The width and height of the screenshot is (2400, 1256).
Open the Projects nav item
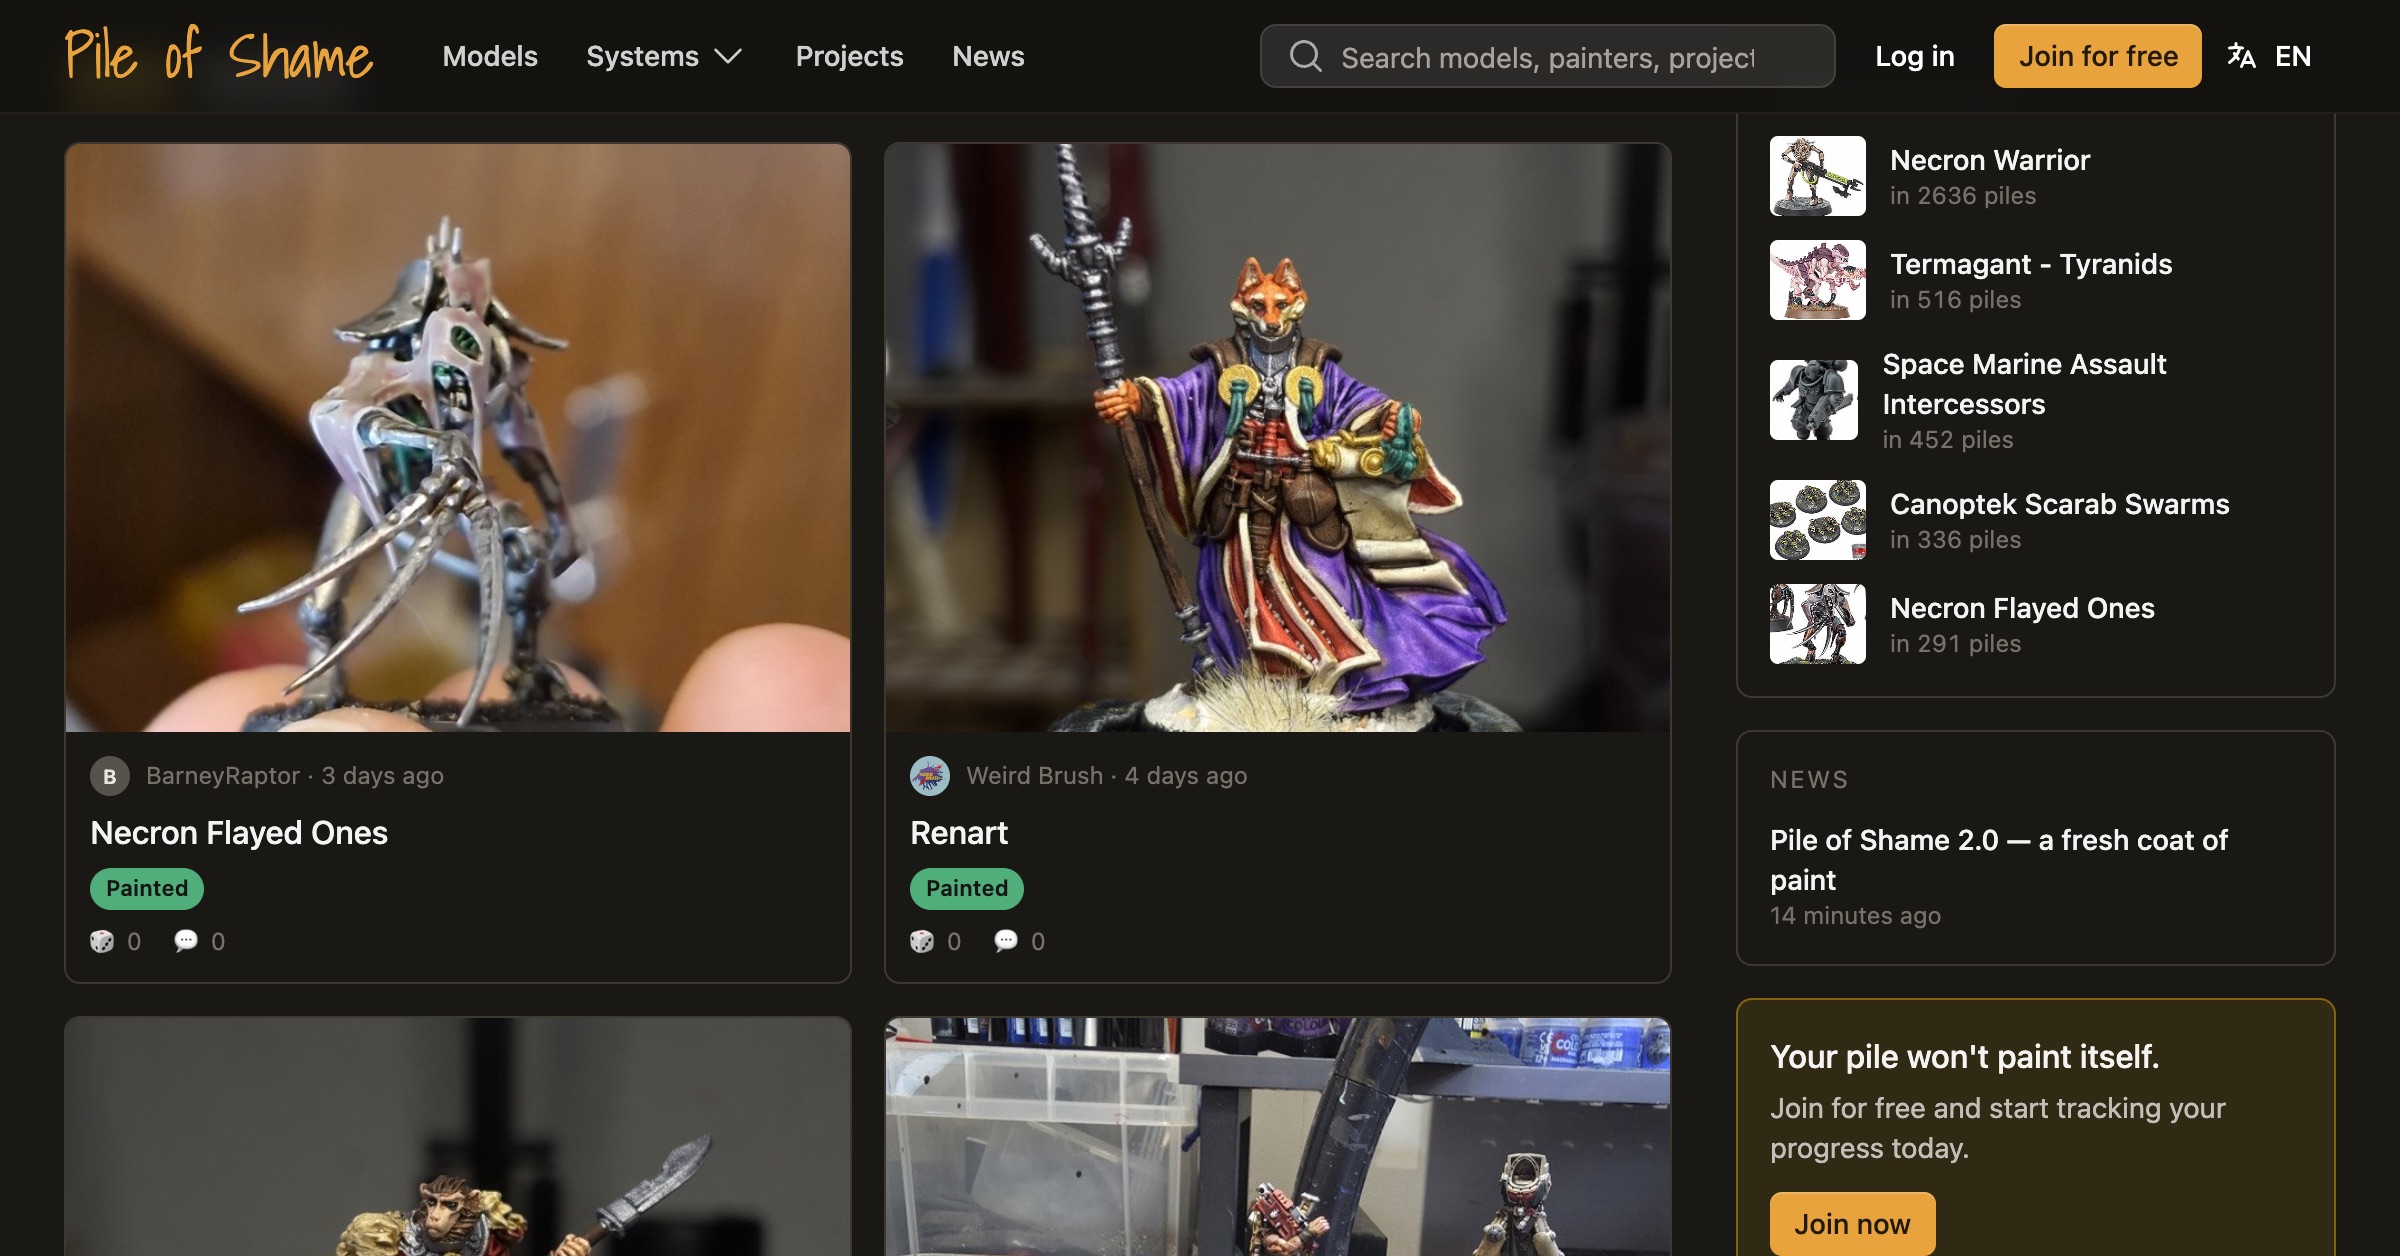pos(849,56)
